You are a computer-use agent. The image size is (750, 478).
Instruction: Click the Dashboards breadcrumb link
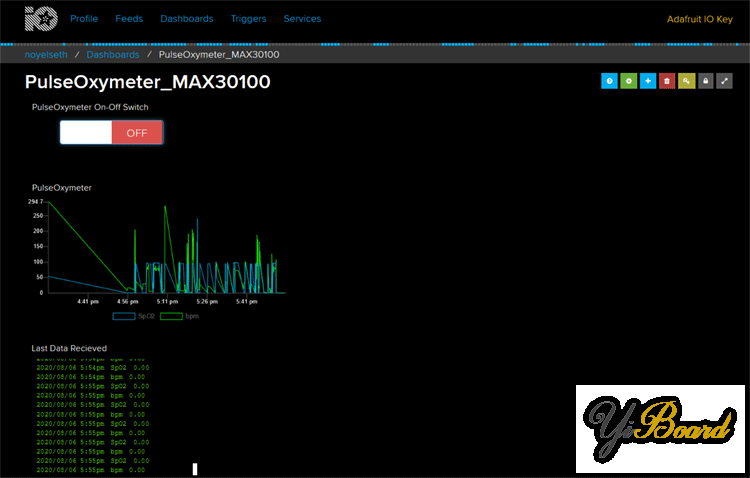pos(113,55)
